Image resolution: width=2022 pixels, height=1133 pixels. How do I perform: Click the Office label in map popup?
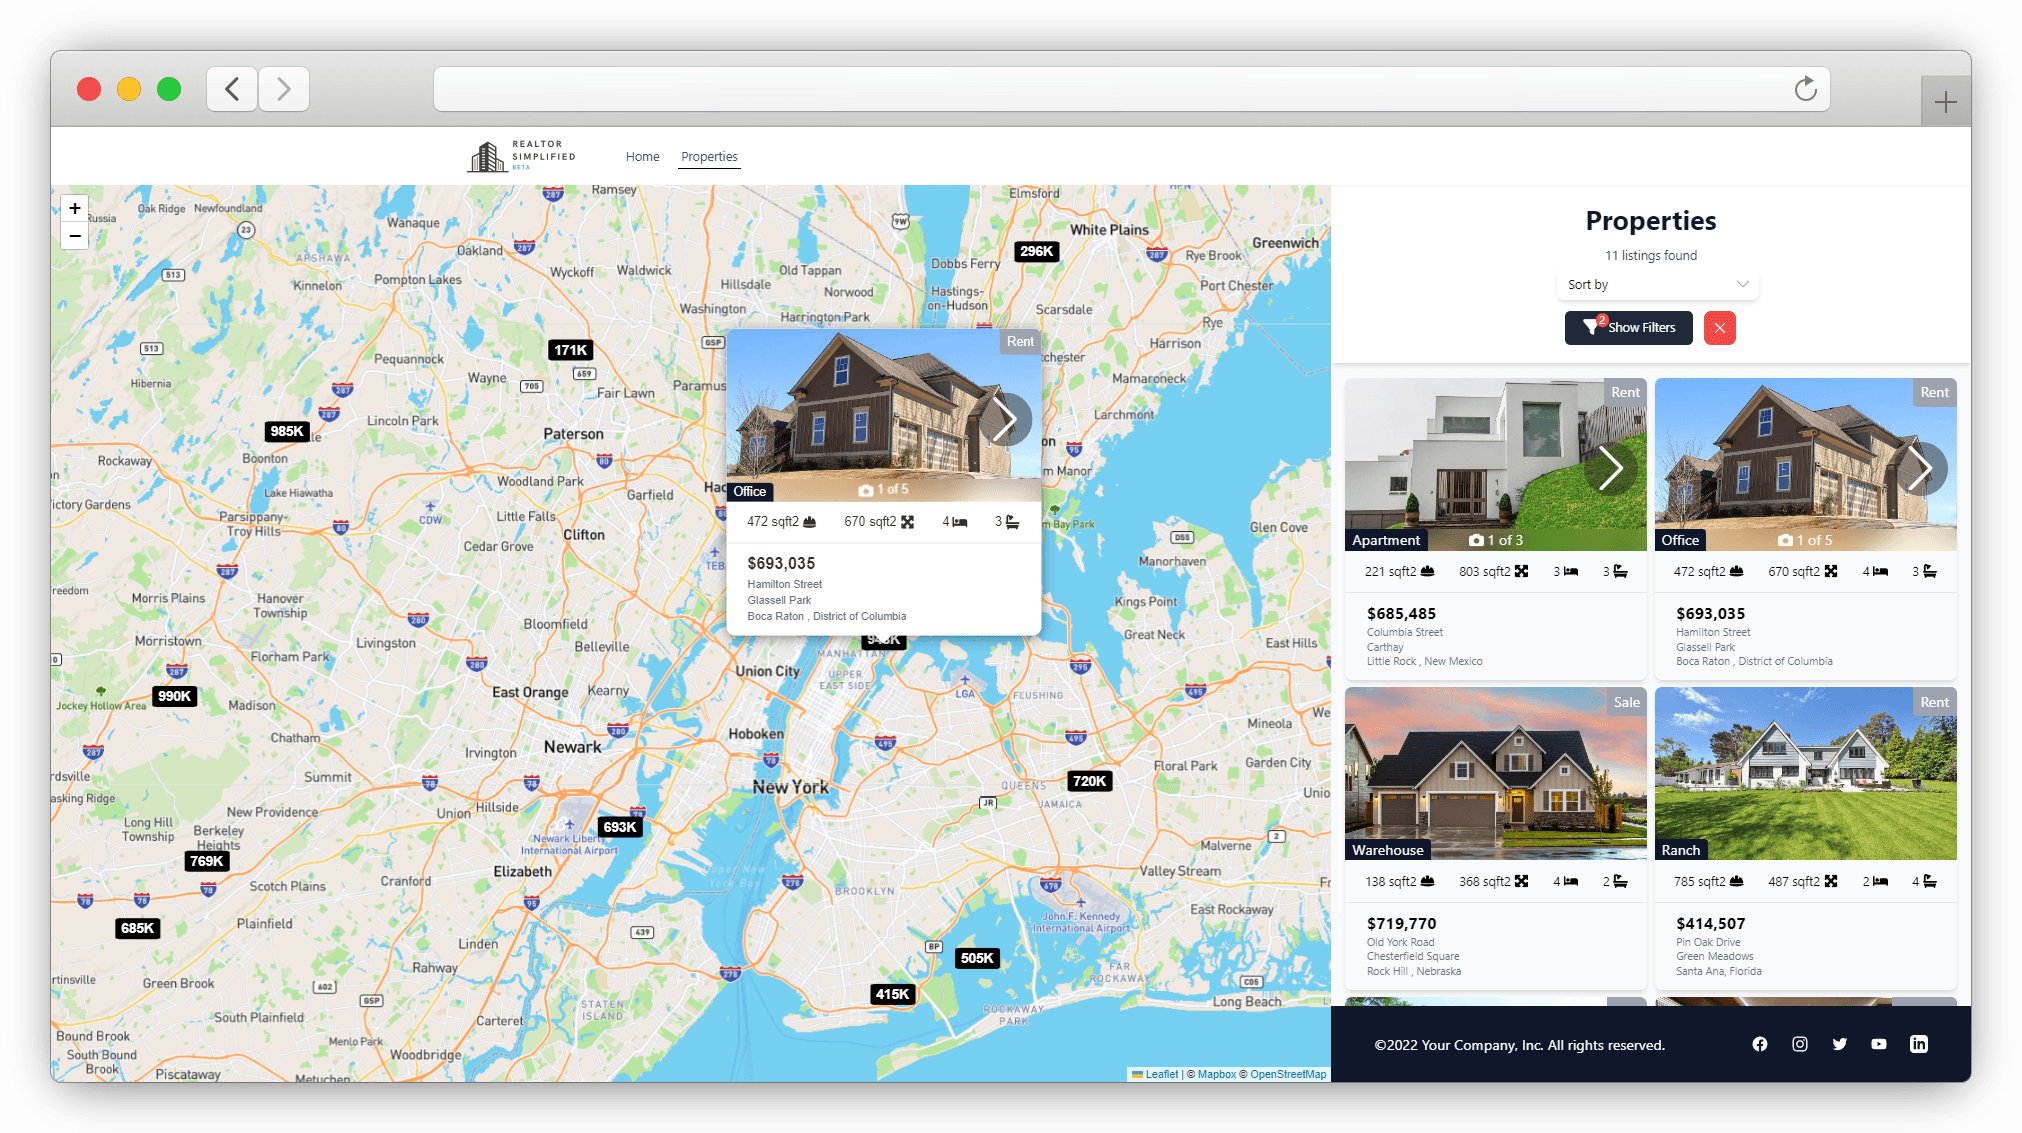(749, 492)
